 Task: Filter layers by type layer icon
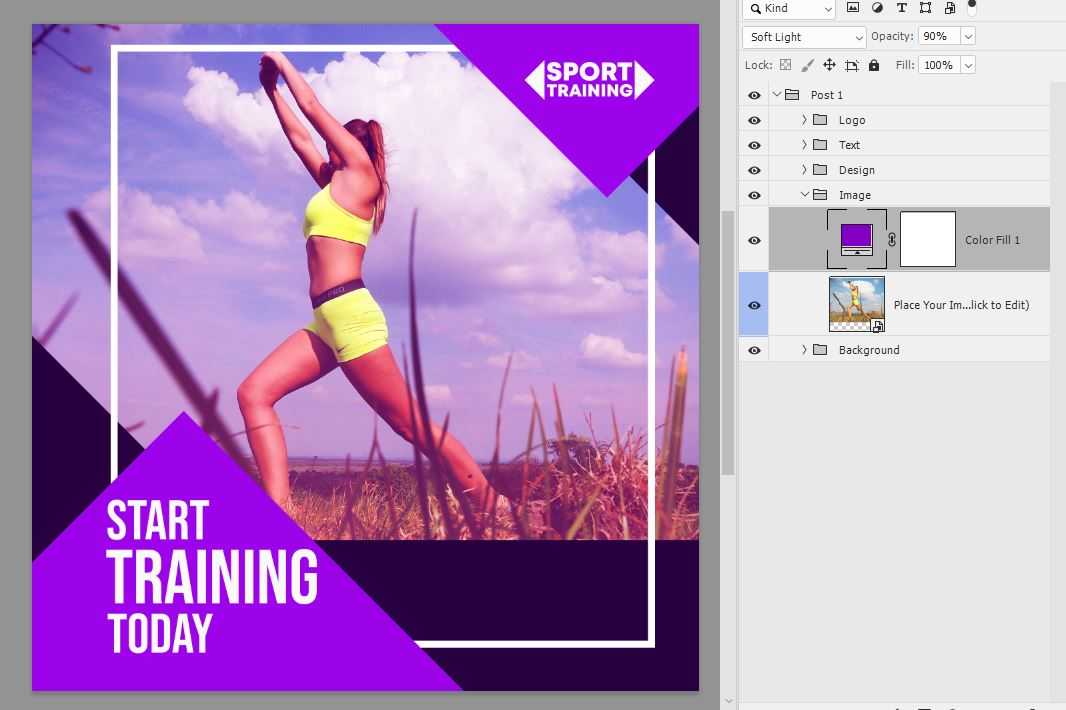pyautogui.click(x=901, y=8)
